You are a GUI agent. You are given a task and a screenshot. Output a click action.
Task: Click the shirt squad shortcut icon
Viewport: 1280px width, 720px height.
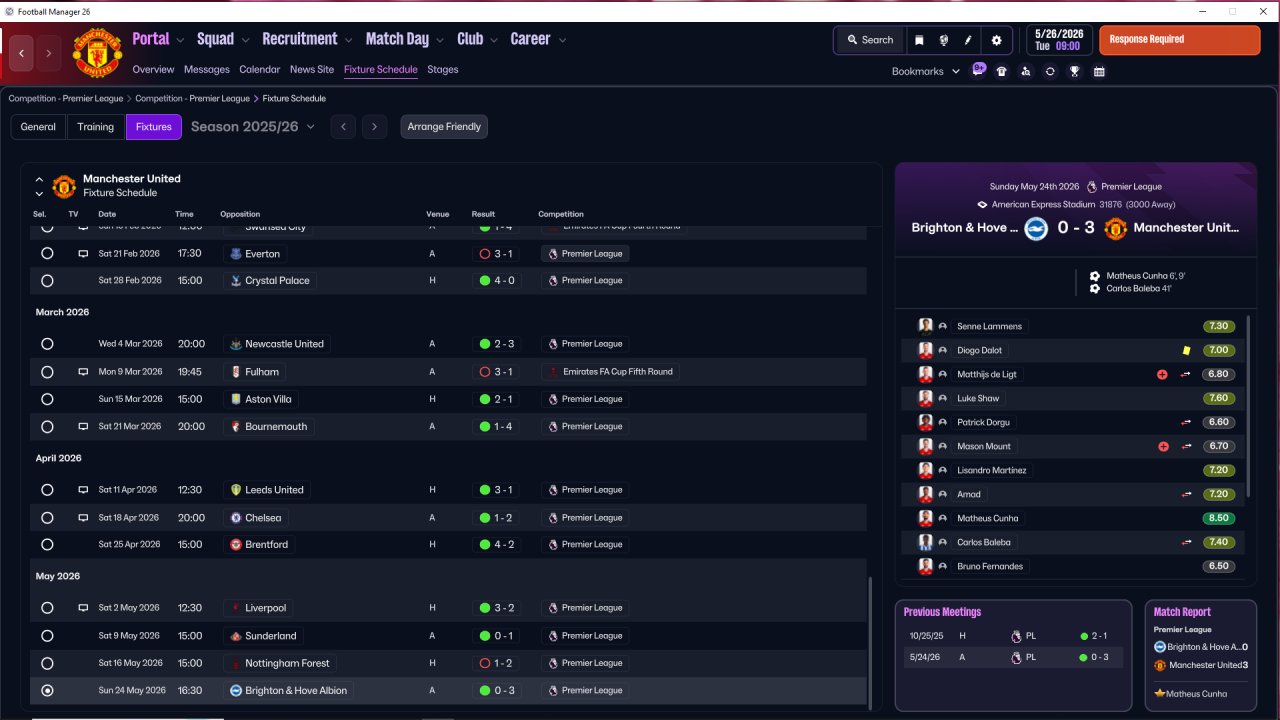tap(1002, 71)
